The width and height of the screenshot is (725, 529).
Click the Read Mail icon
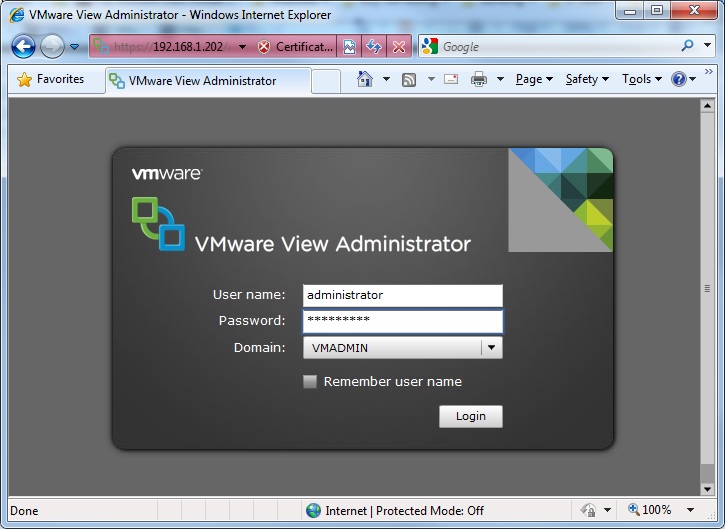click(x=451, y=79)
